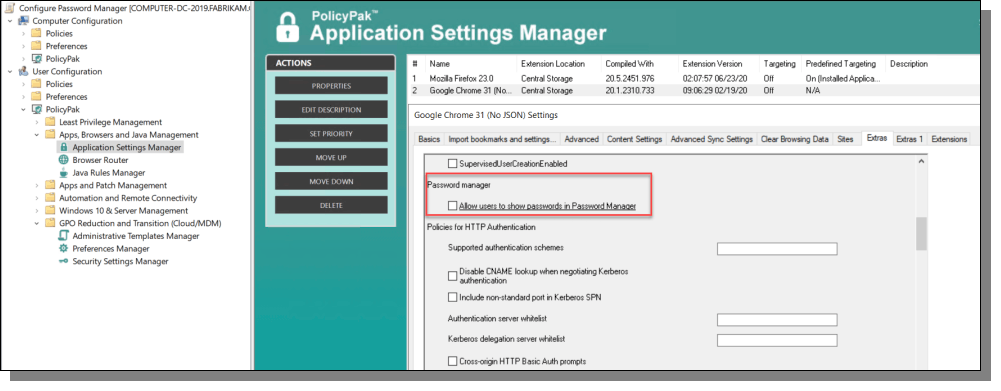Click Supported authentication schemes input field
The image size is (1001, 391).
(777, 249)
